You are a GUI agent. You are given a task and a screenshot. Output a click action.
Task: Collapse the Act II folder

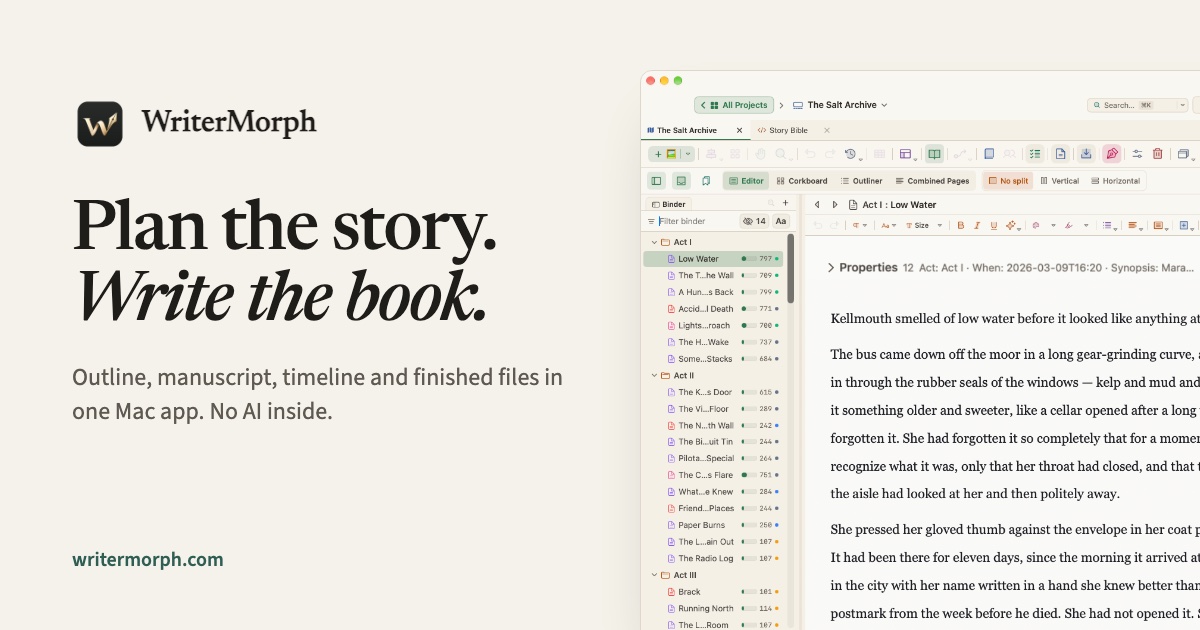[654, 376]
